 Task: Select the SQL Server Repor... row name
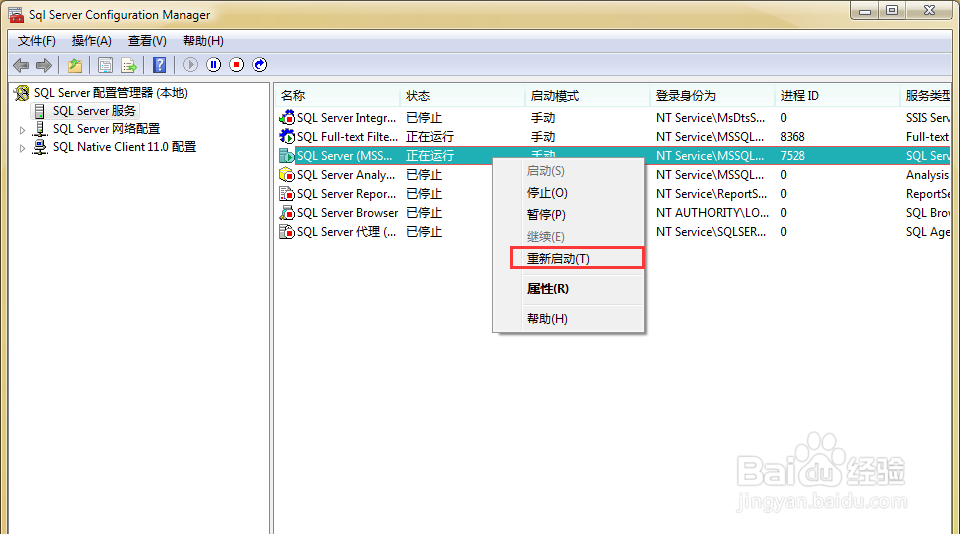click(x=346, y=194)
